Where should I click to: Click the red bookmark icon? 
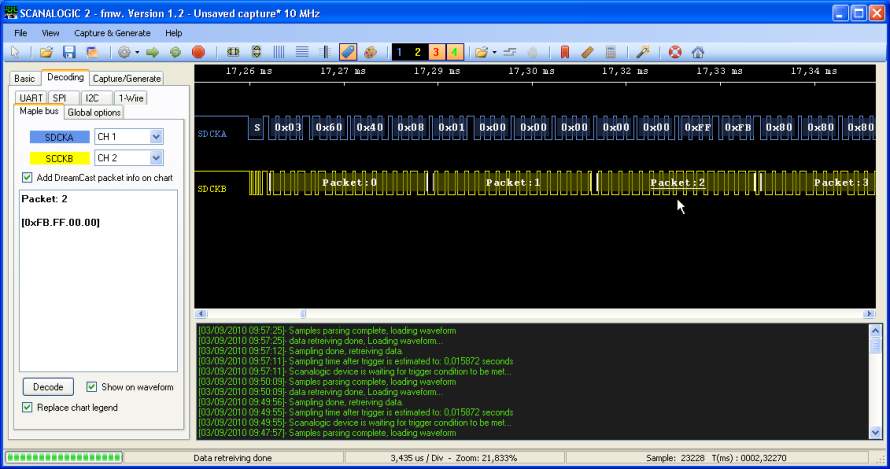(x=565, y=52)
